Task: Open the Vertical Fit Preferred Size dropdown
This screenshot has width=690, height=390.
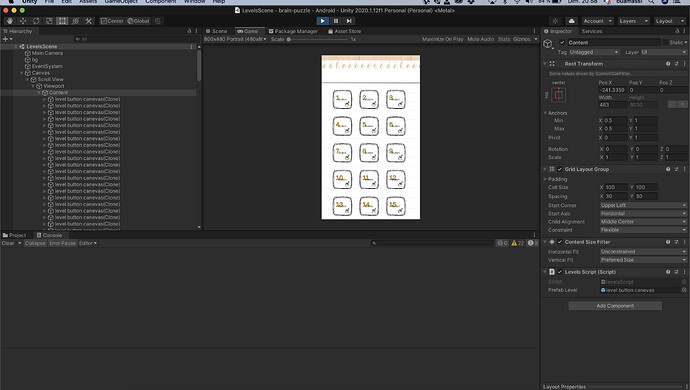Action: pyautogui.click(x=643, y=260)
